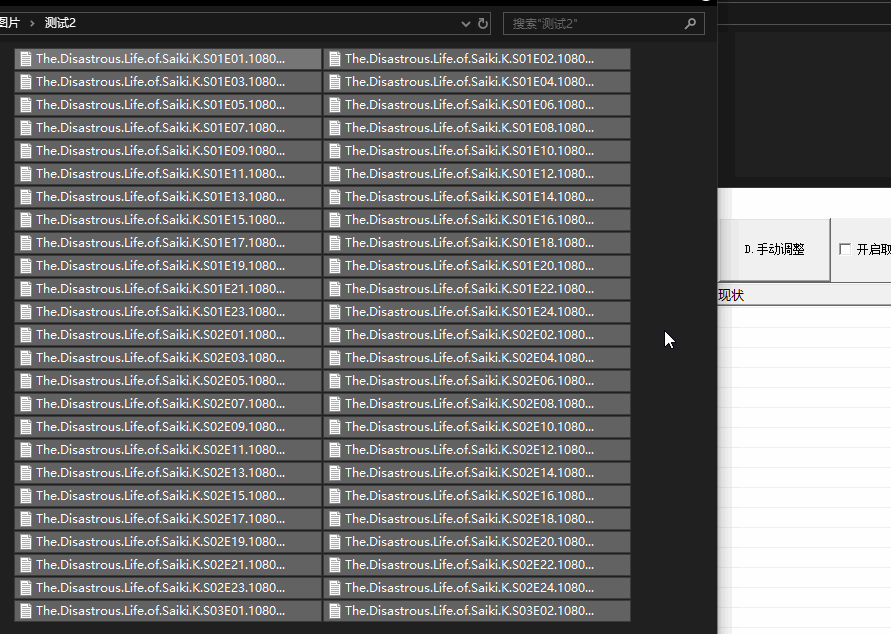
Task: Select file name The.Disastrous.Life.of.Saiki.K.S02E14.1080...
Action: pyautogui.click(x=469, y=473)
